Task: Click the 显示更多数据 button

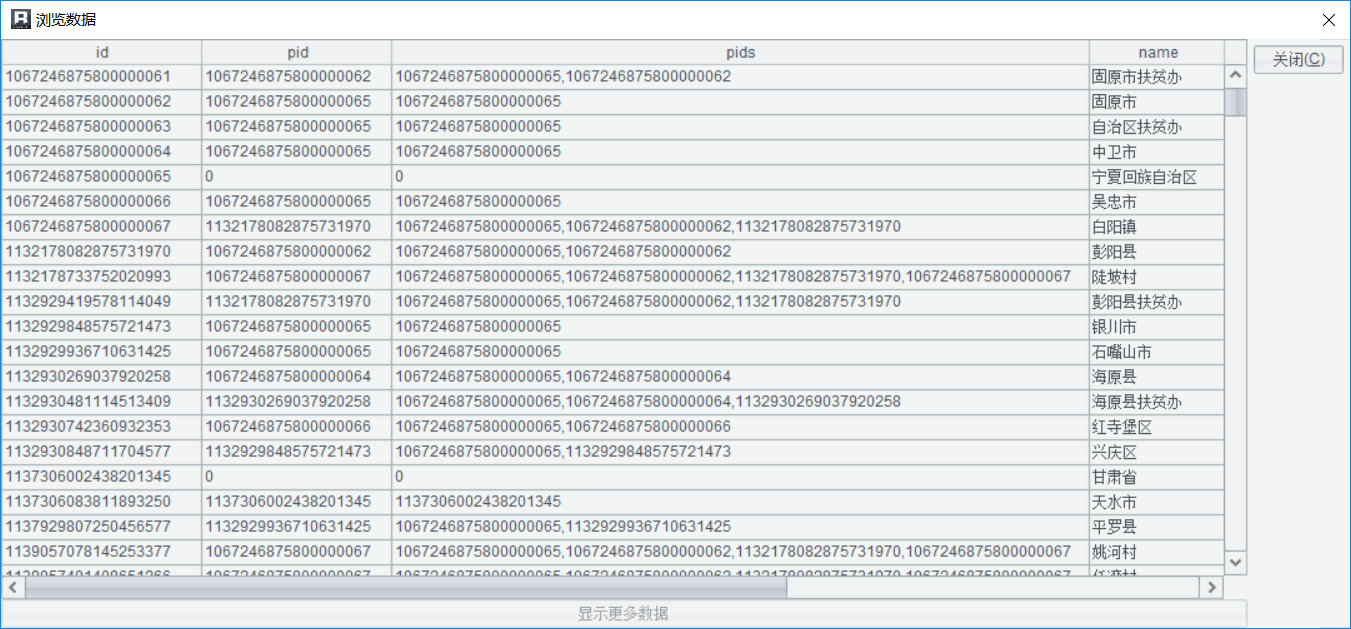Action: click(x=623, y=613)
